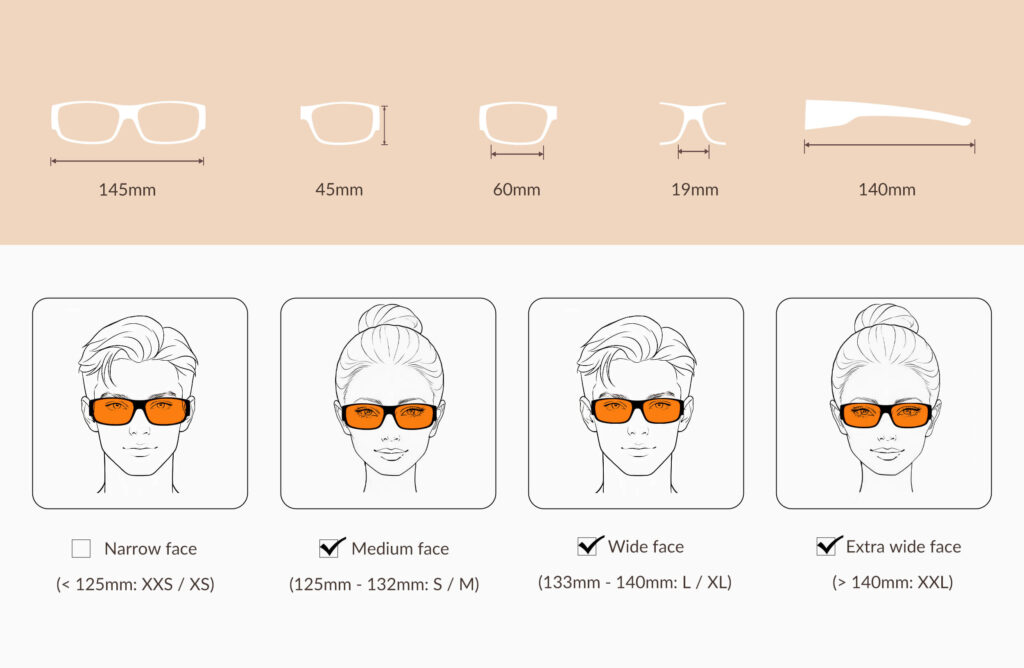
Task: Click the "(133mm - 140mm: L / XL)" size text
Action: [635, 582]
